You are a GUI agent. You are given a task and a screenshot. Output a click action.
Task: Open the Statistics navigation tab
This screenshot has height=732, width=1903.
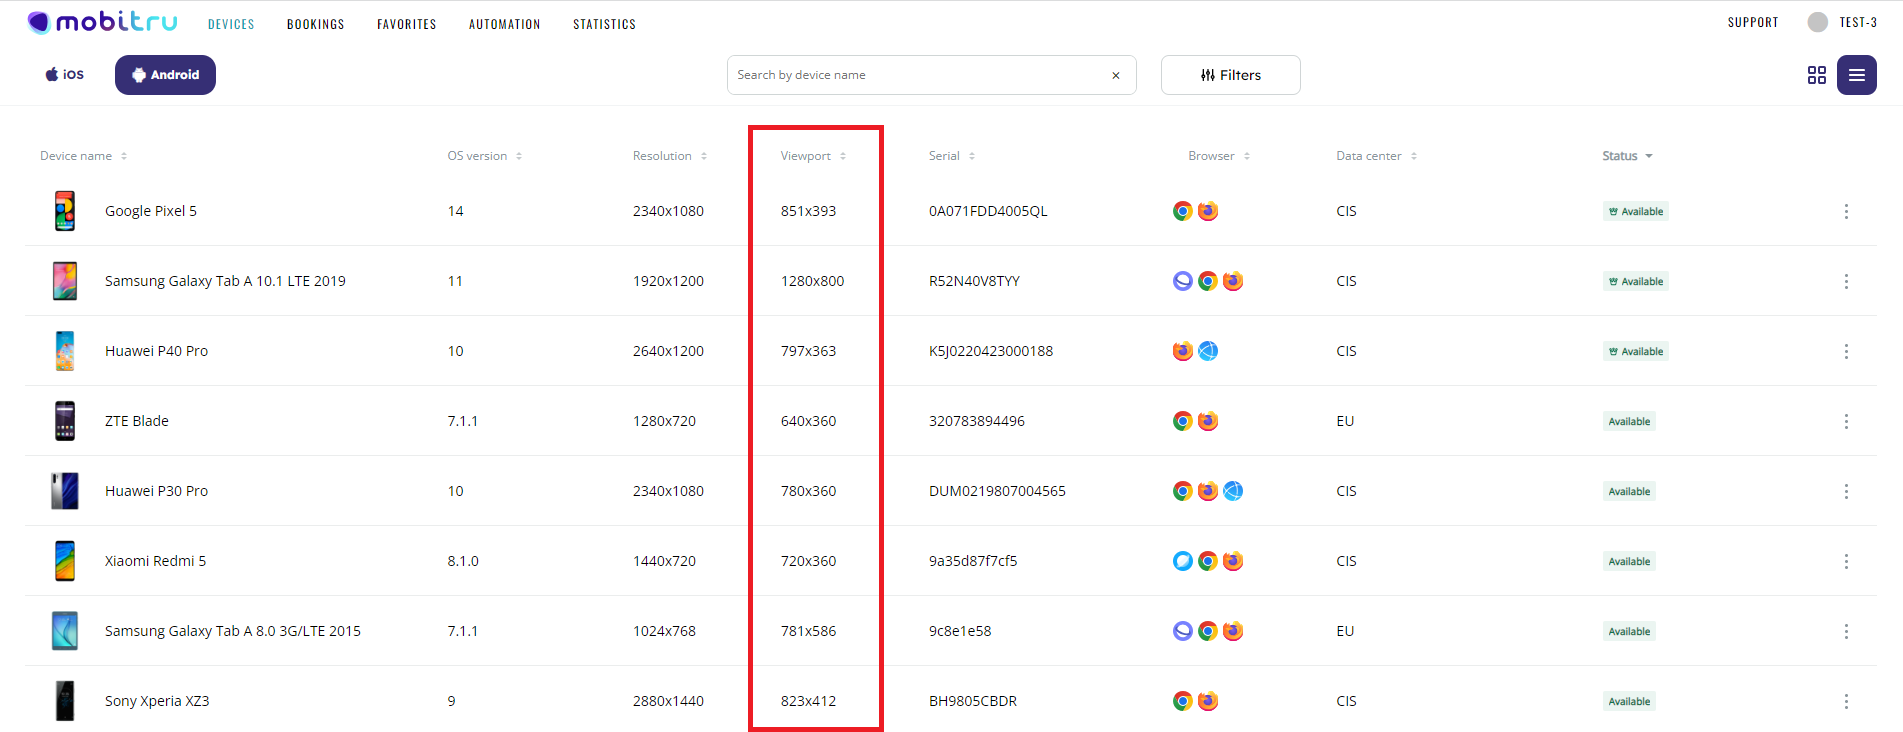click(x=605, y=24)
